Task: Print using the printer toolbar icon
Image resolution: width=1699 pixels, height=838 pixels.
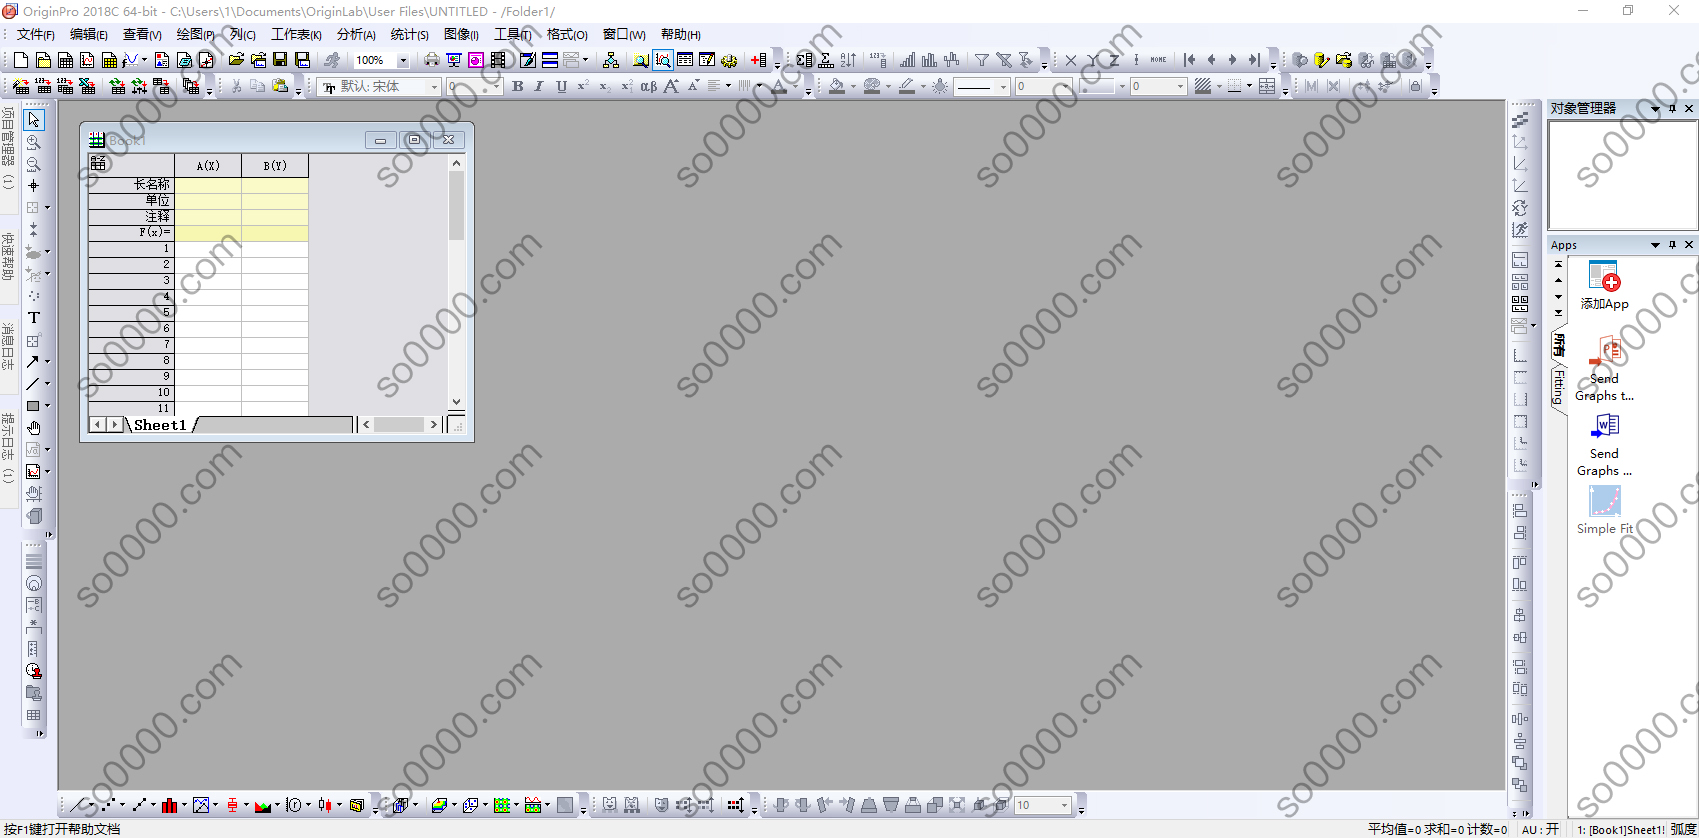Action: point(432,60)
